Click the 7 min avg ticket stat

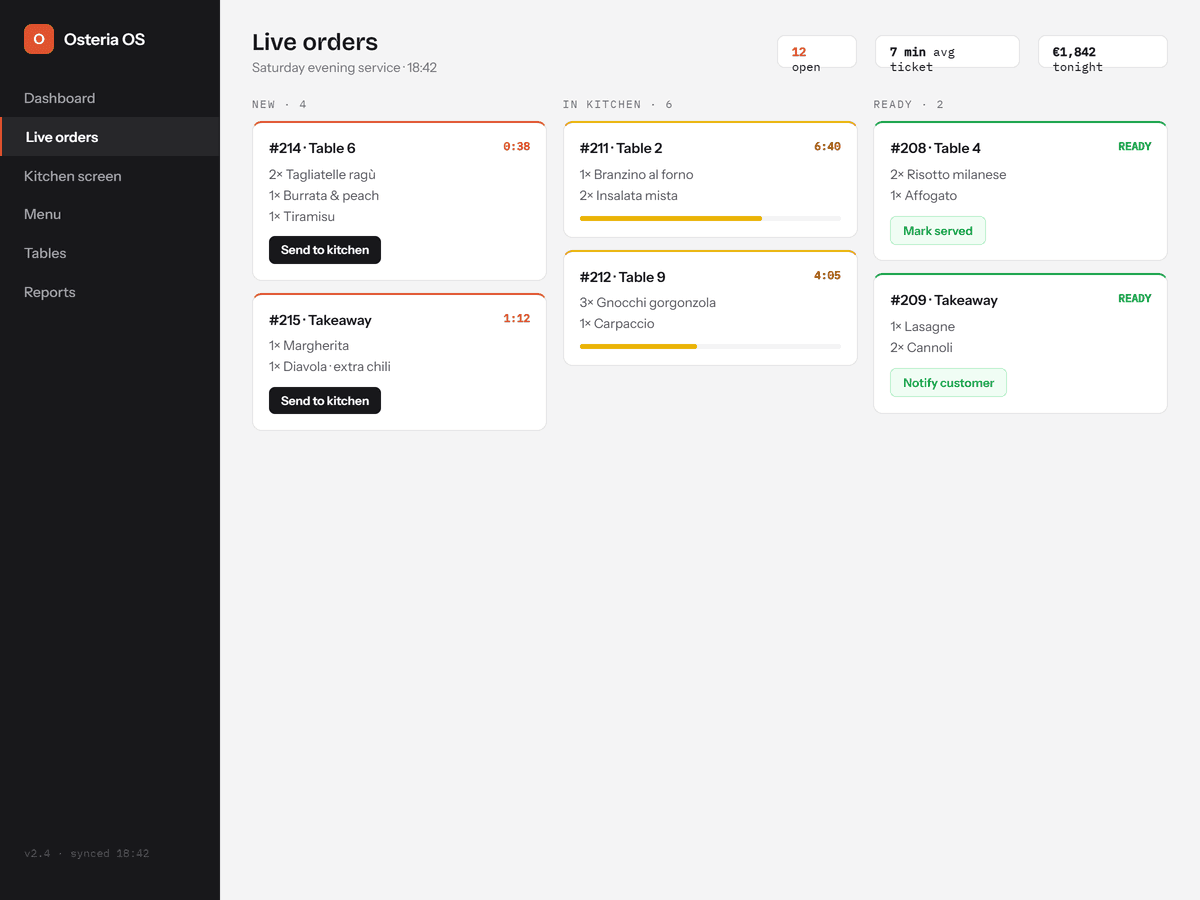click(947, 52)
